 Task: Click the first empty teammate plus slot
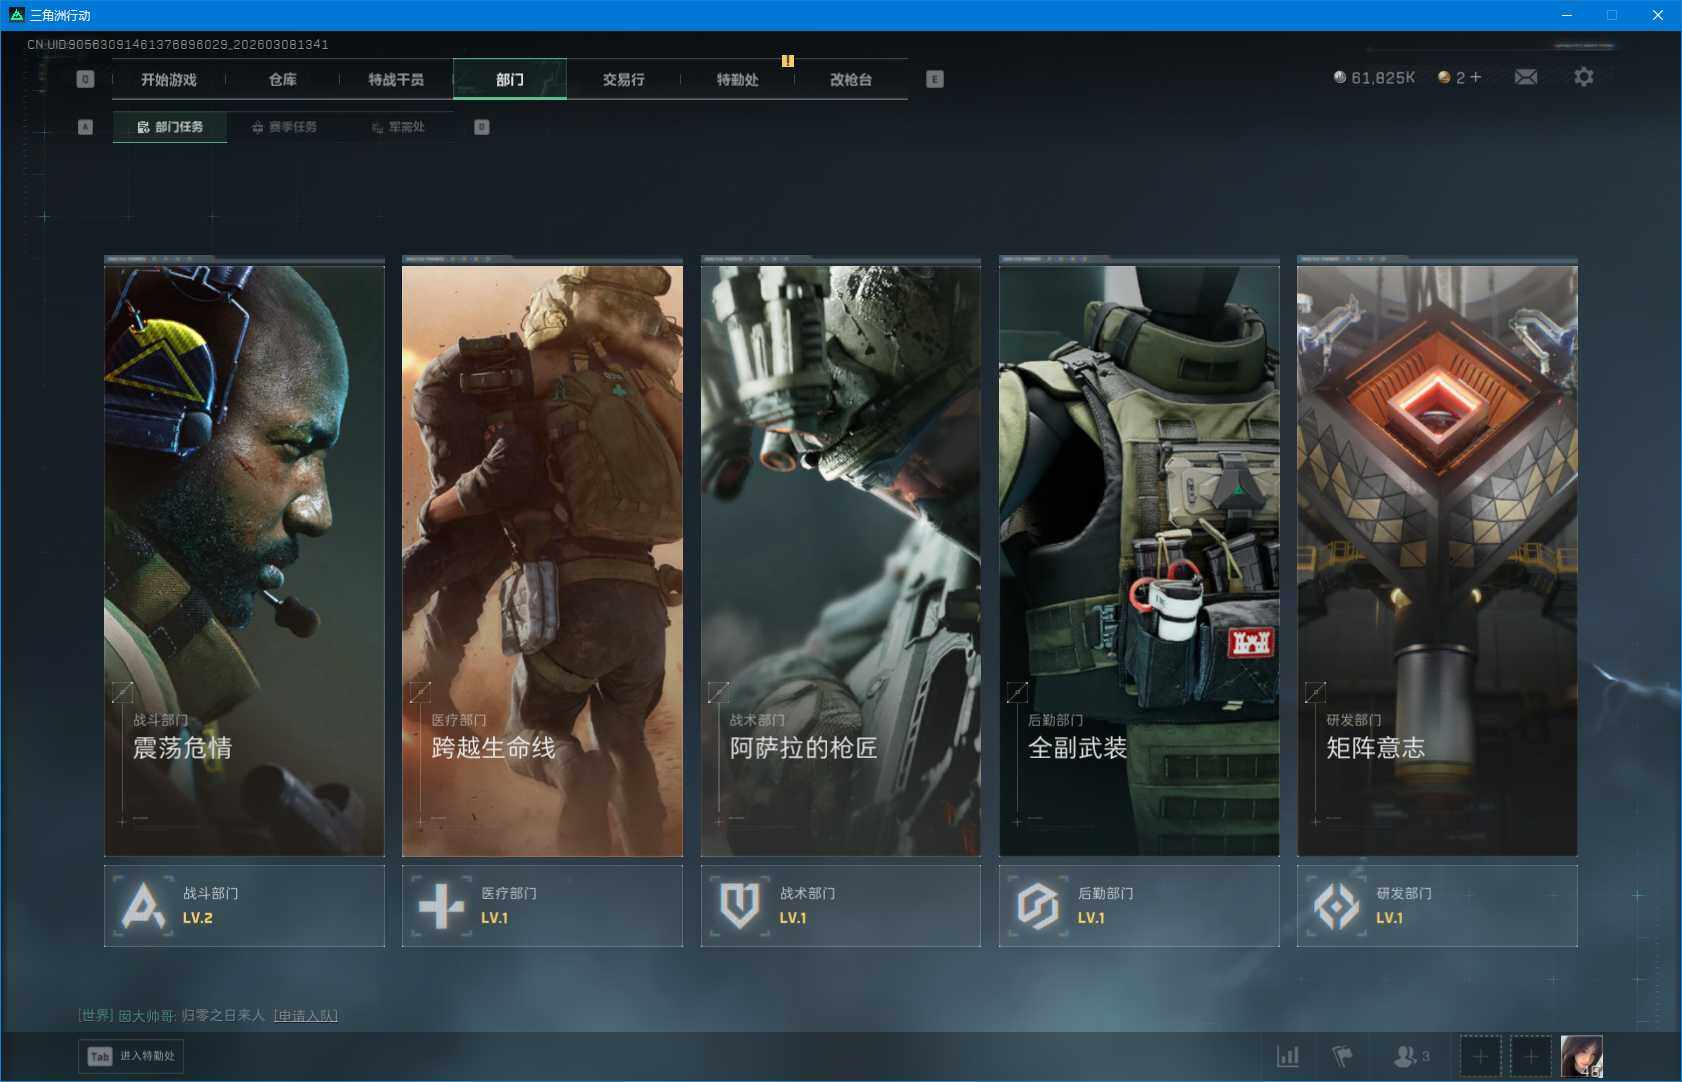coord(1480,1056)
